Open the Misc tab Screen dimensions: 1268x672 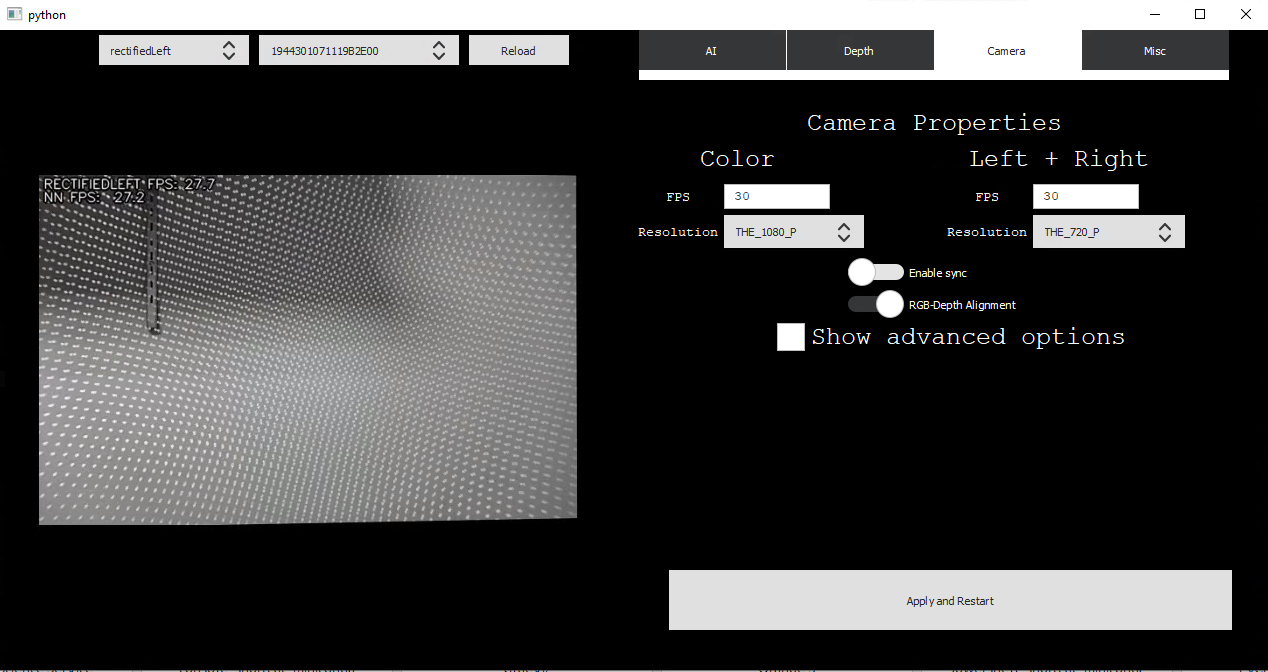point(1155,51)
